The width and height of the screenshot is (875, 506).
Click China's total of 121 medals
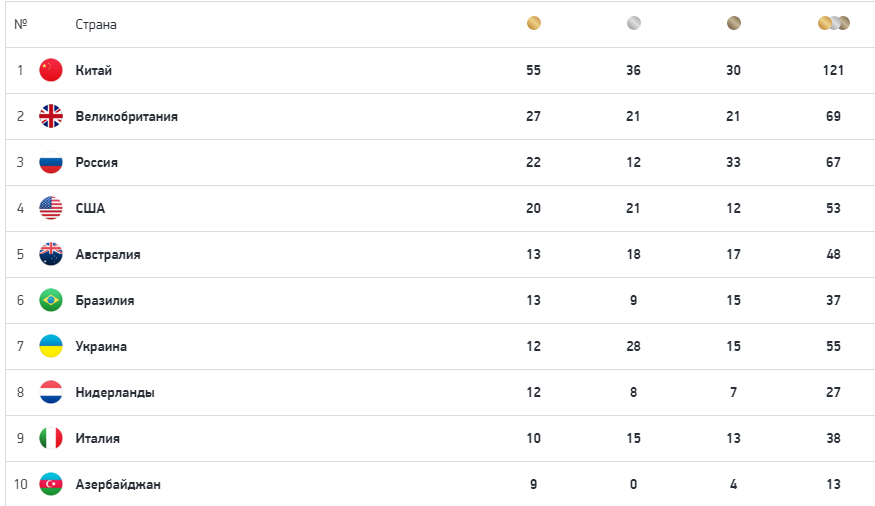click(833, 70)
